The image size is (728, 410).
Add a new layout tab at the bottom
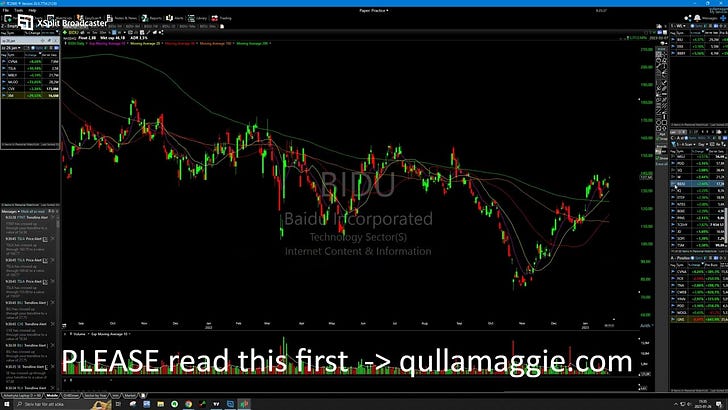tap(143, 396)
